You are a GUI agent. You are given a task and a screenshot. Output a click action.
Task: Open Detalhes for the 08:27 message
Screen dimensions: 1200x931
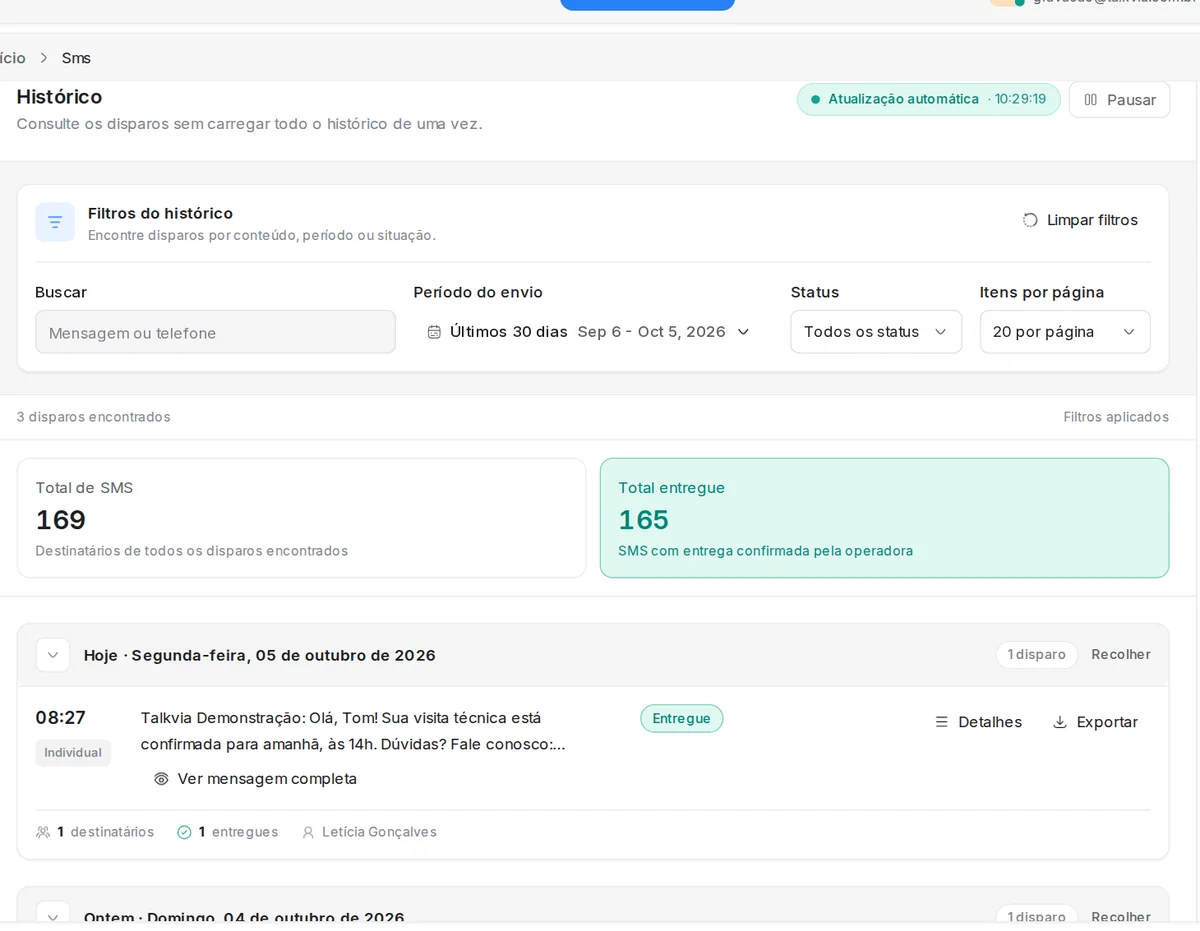[978, 722]
